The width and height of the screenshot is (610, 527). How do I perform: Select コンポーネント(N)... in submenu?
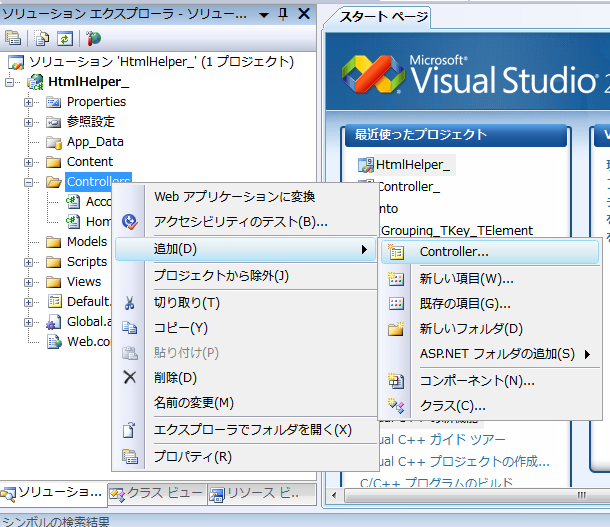pyautogui.click(x=490, y=381)
